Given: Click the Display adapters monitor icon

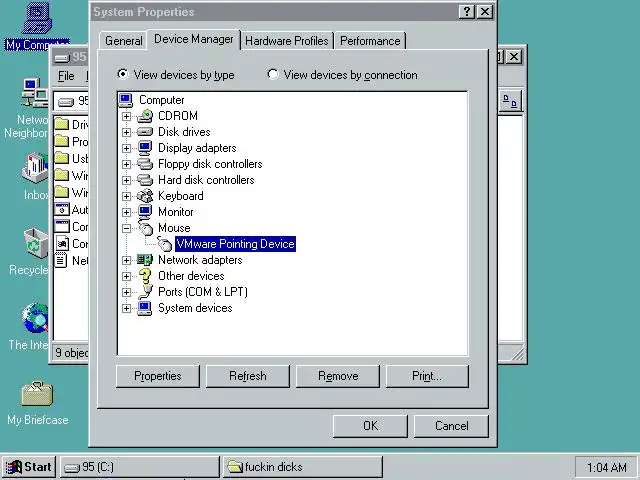Looking at the screenshot, I should [145, 148].
